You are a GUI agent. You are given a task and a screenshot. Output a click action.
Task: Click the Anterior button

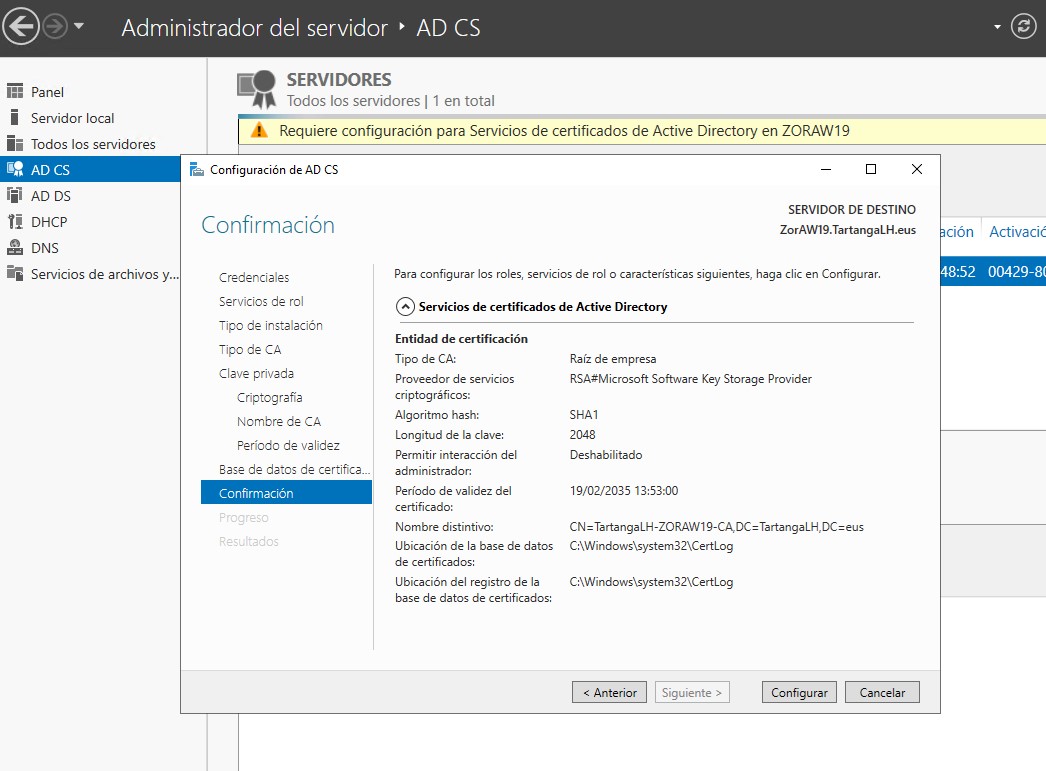(x=609, y=692)
